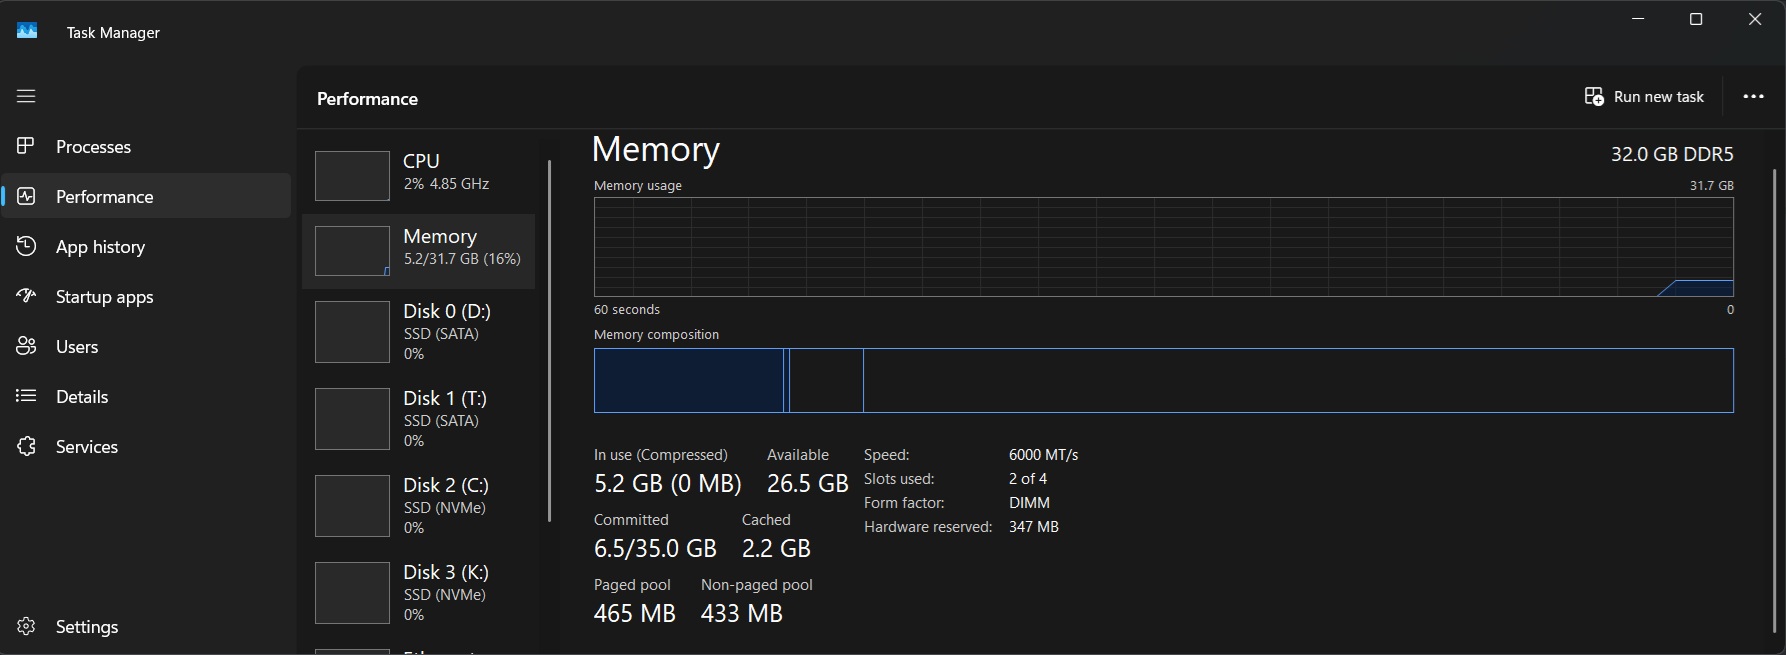This screenshot has height=655, width=1786.
Task: Select the CPU performance item
Action: pos(419,174)
